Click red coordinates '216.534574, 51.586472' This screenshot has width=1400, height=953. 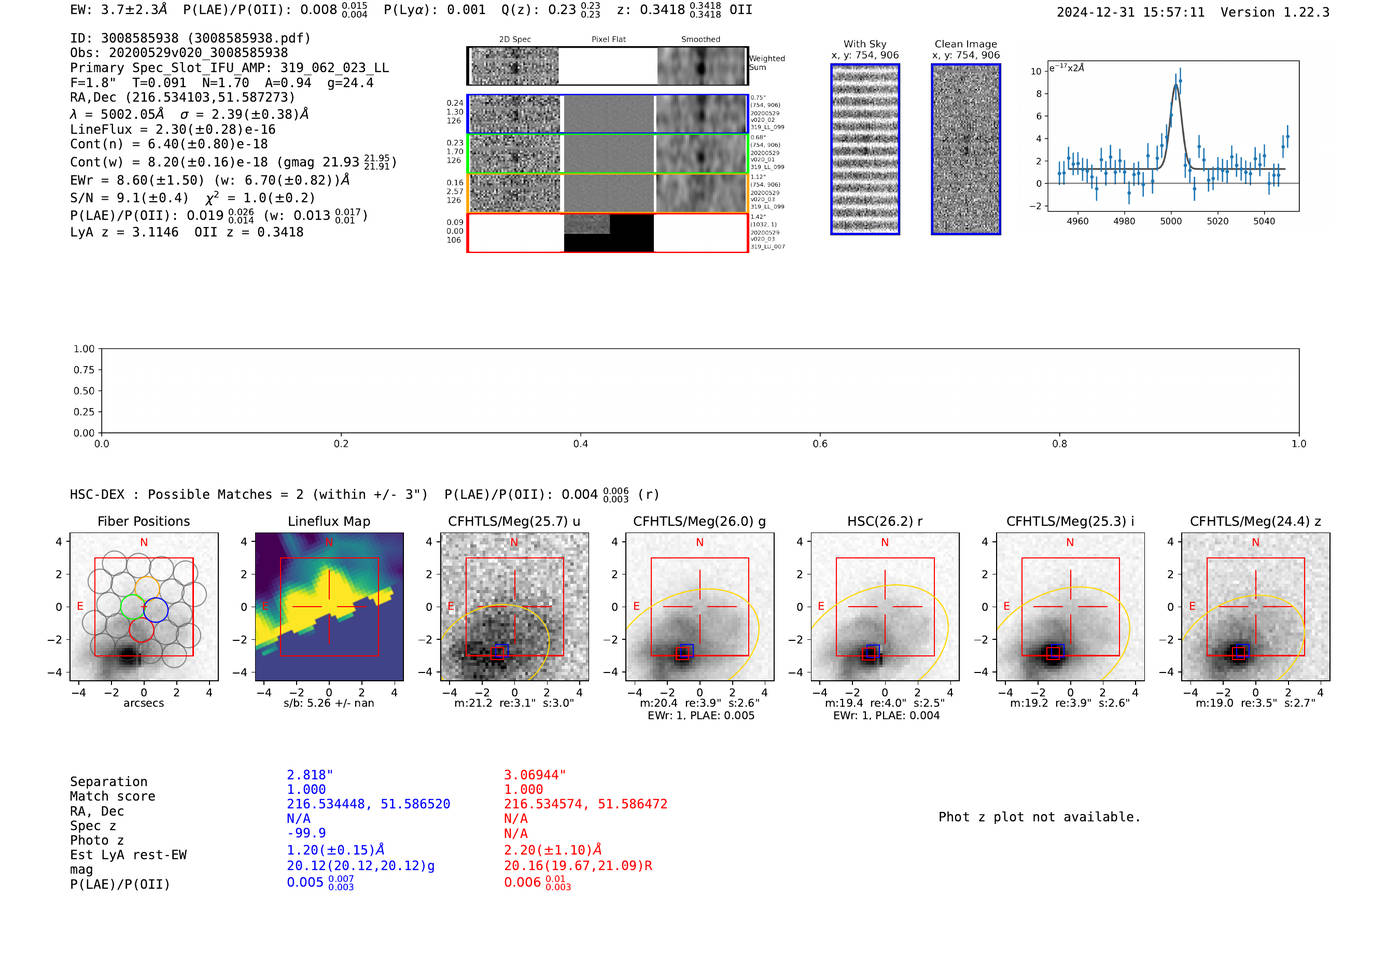click(586, 804)
